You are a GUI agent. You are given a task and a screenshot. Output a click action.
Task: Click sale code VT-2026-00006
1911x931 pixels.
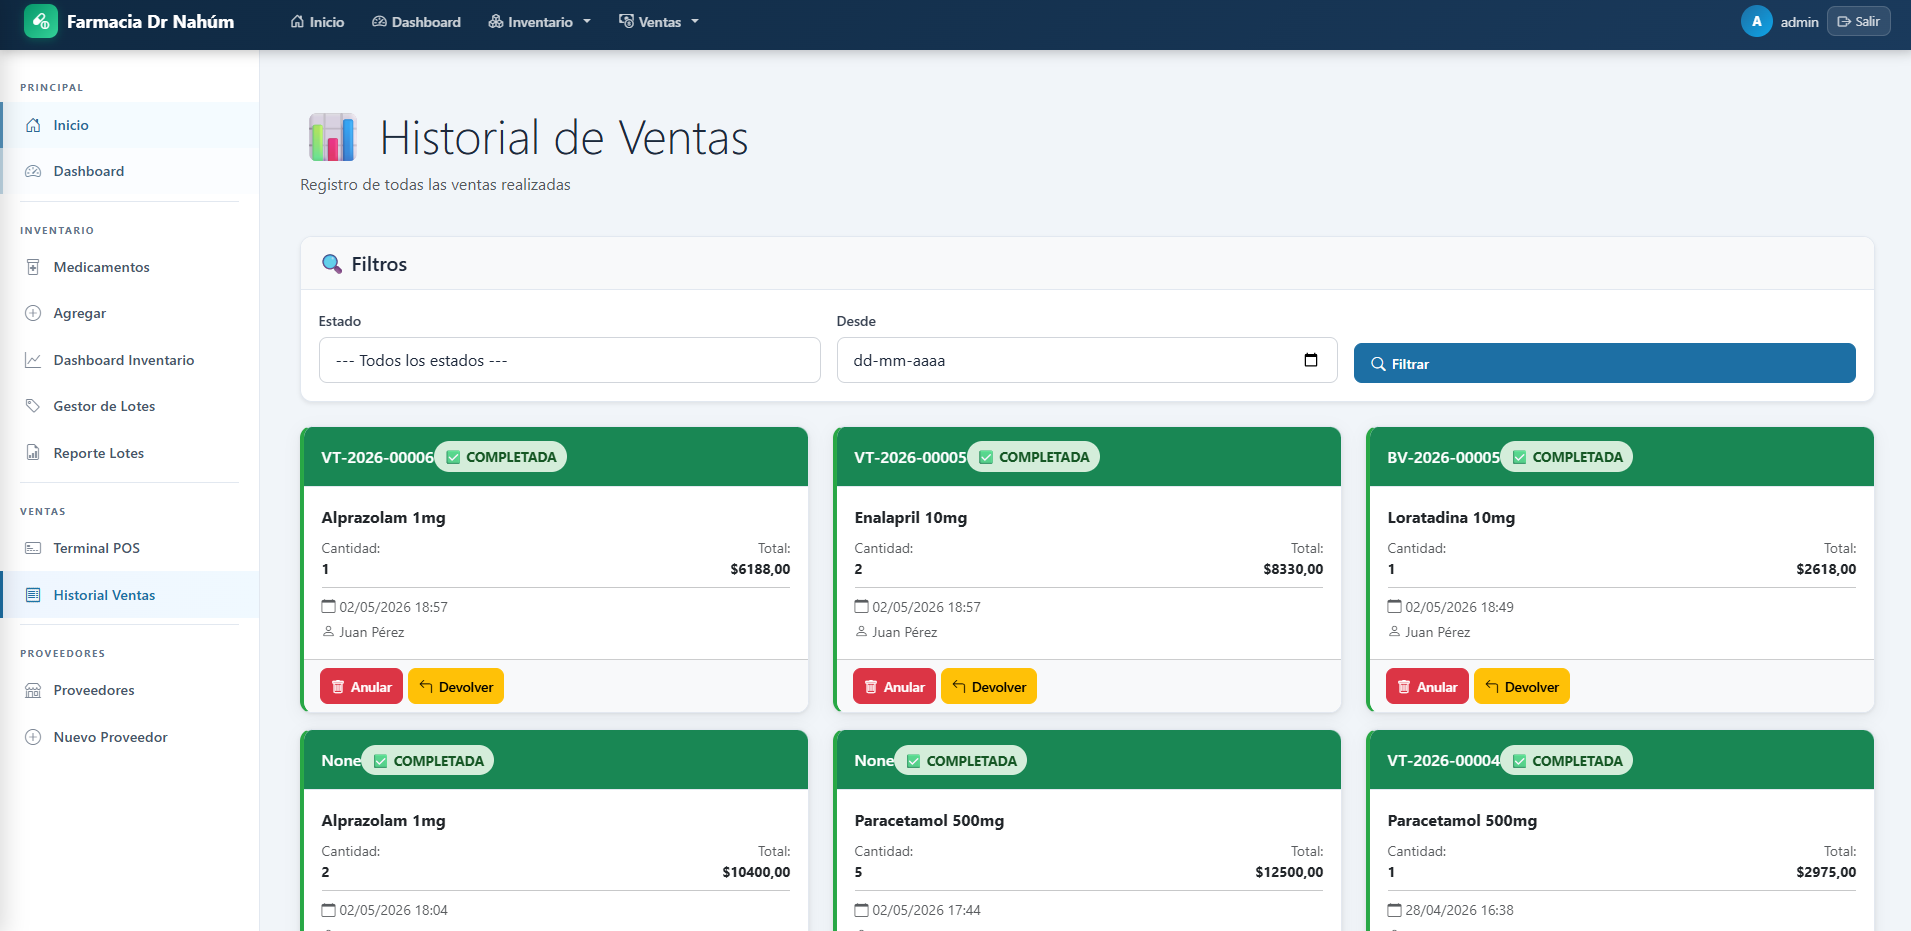tap(377, 457)
